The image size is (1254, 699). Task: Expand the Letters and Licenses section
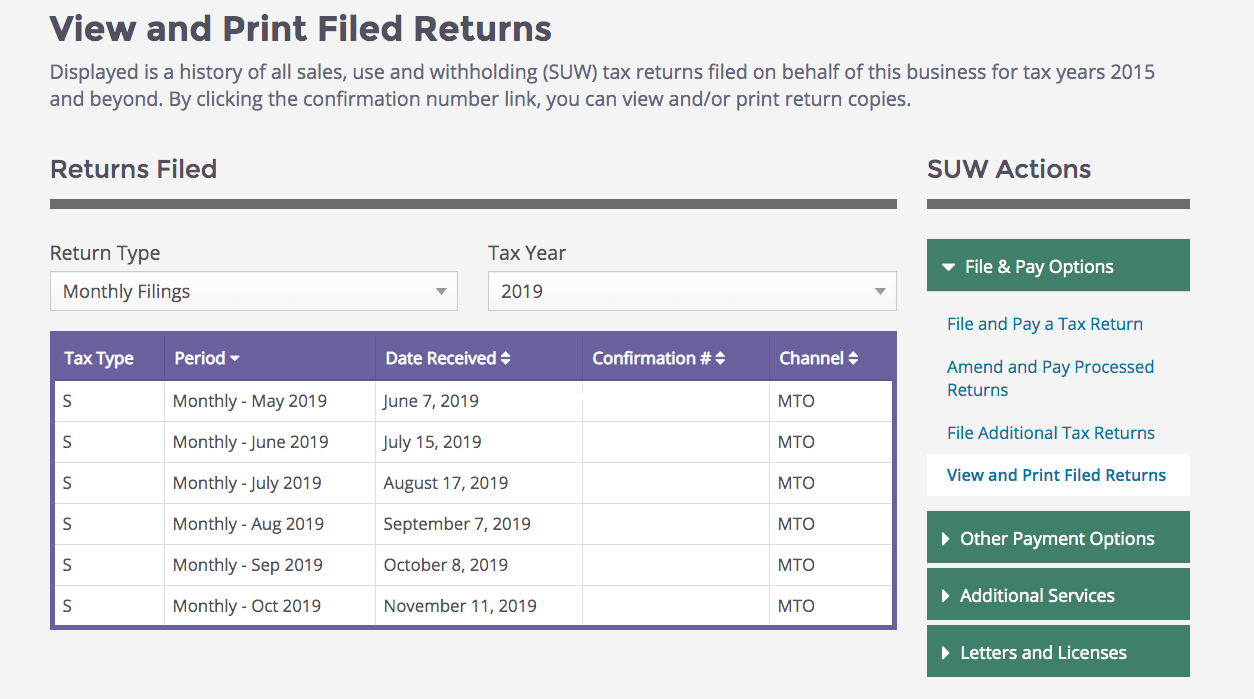click(x=1058, y=652)
